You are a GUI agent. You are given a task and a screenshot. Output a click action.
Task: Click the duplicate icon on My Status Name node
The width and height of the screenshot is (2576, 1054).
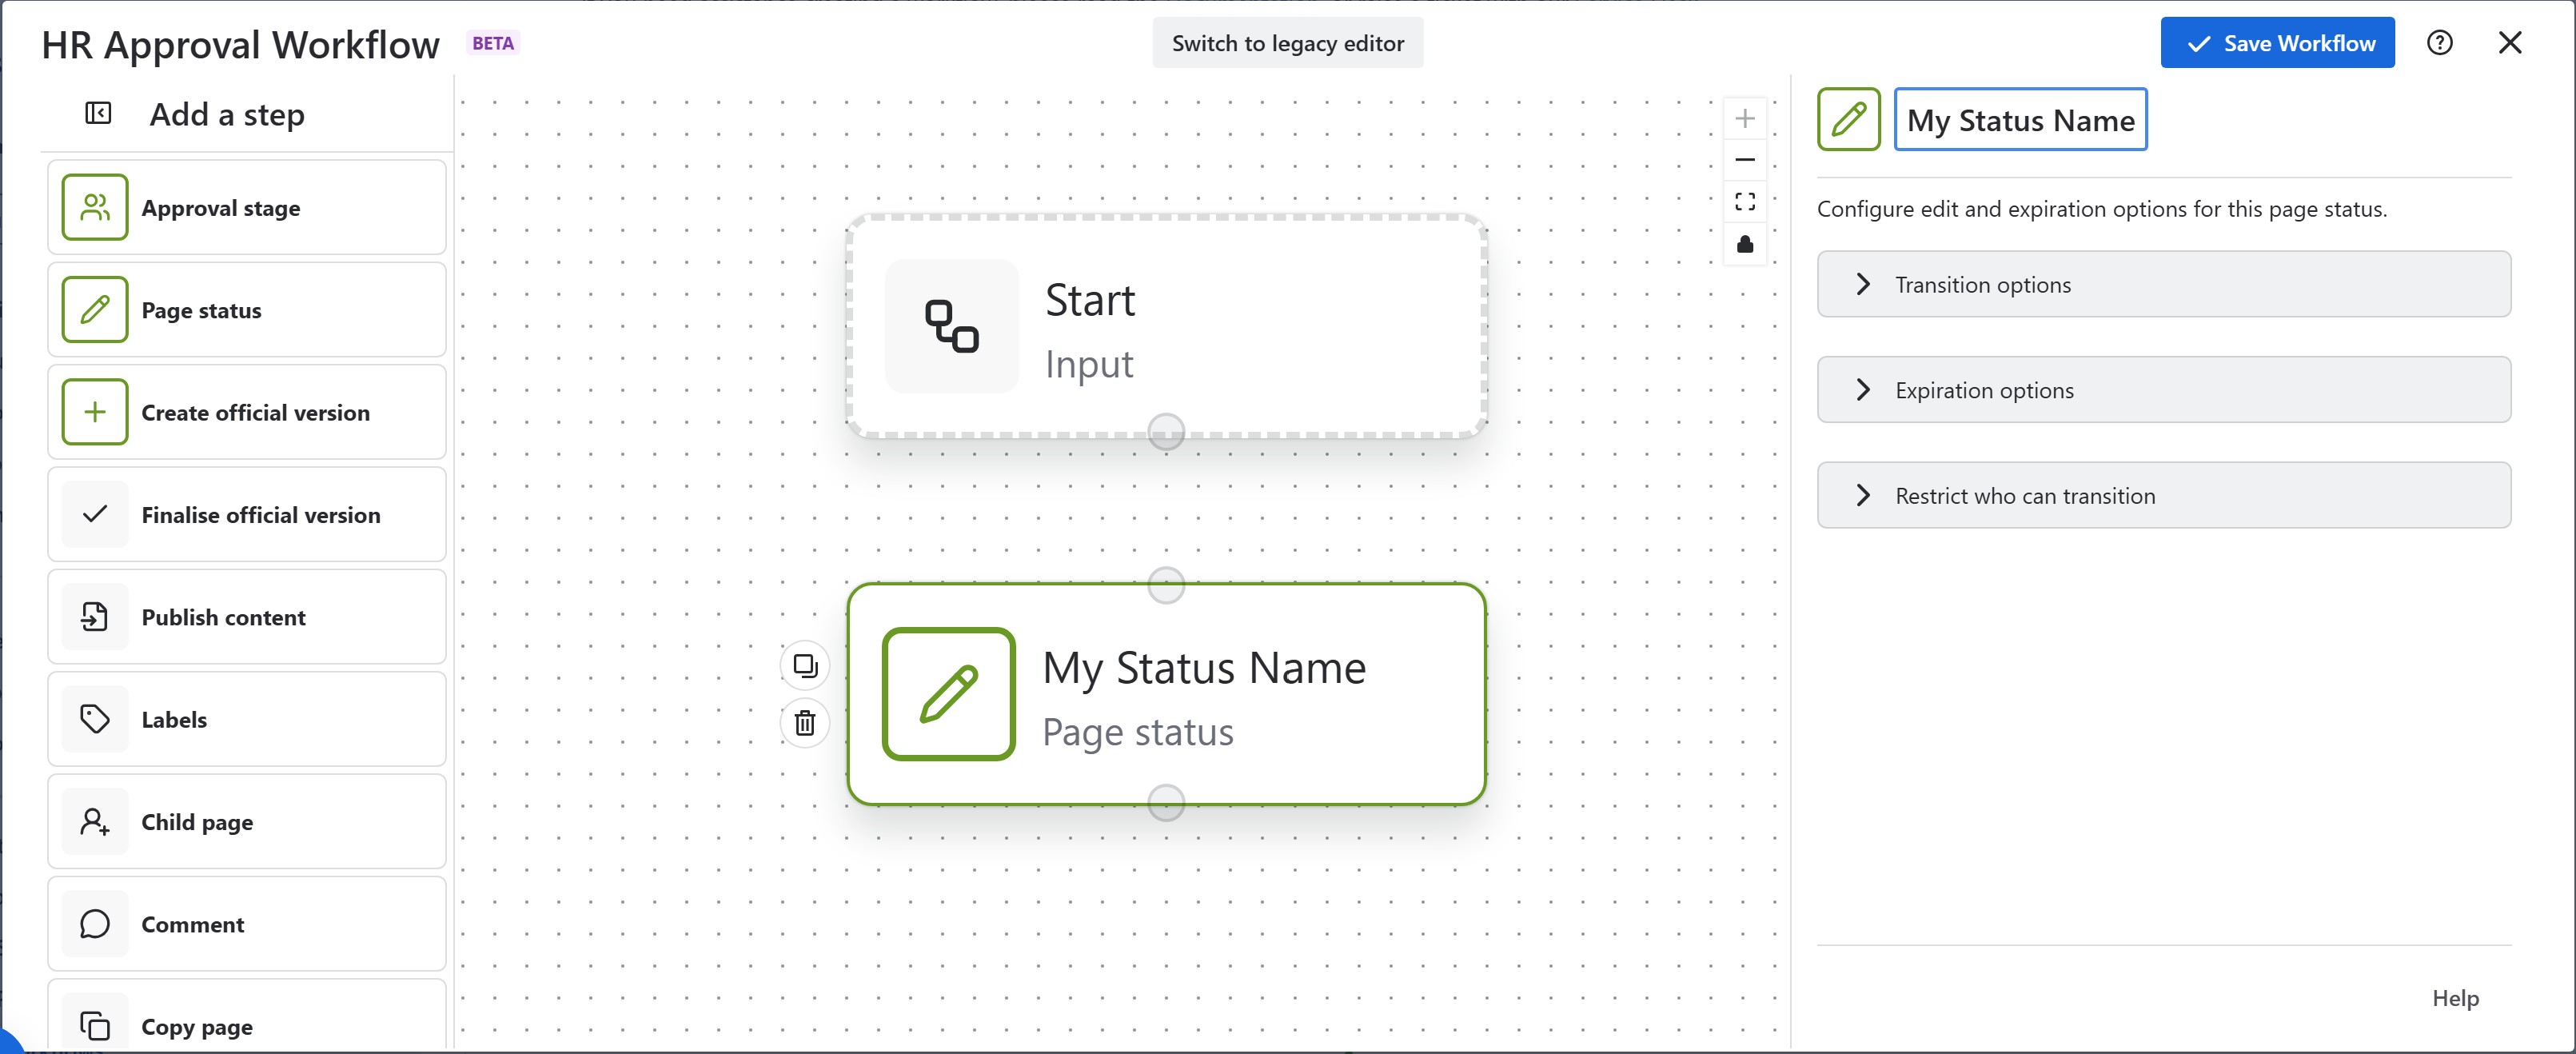coord(805,665)
